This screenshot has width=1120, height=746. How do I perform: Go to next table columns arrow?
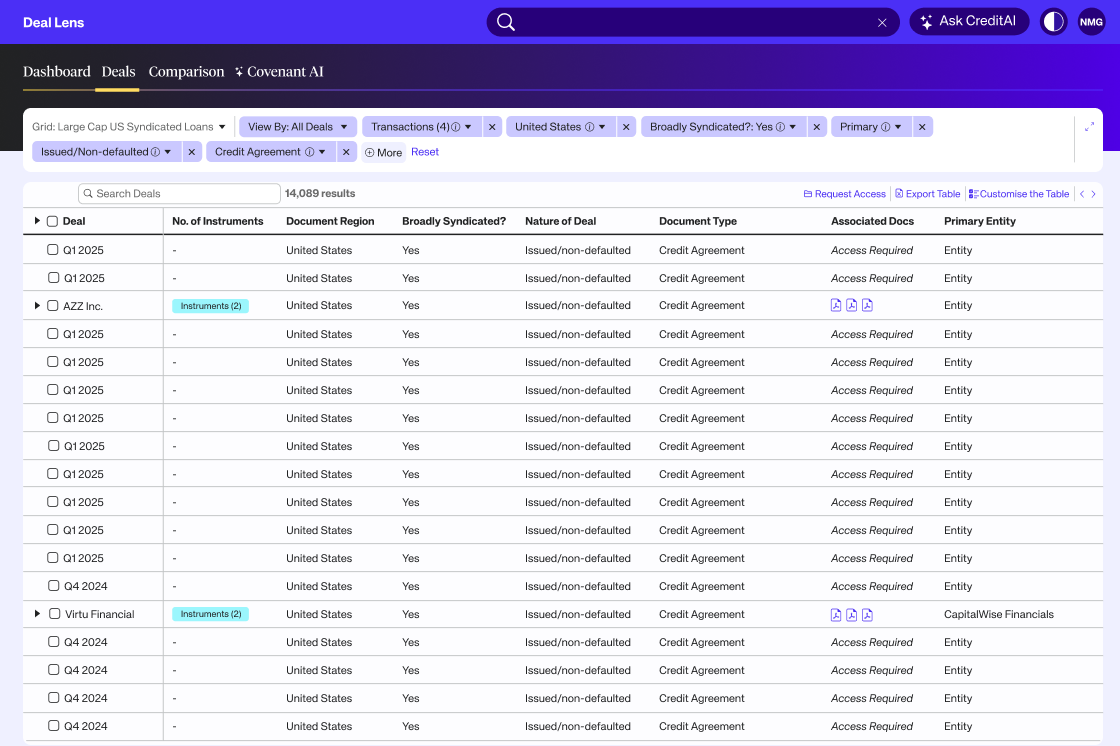click(x=1093, y=194)
